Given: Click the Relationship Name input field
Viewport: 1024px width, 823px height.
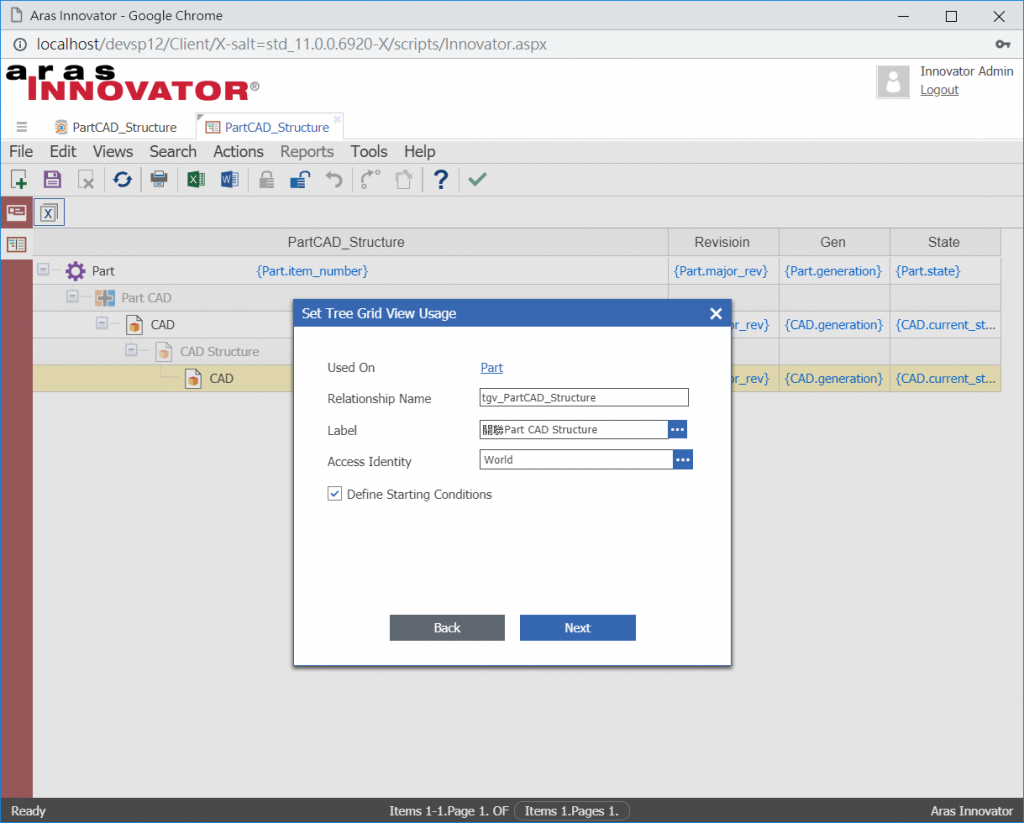Looking at the screenshot, I should (x=584, y=397).
